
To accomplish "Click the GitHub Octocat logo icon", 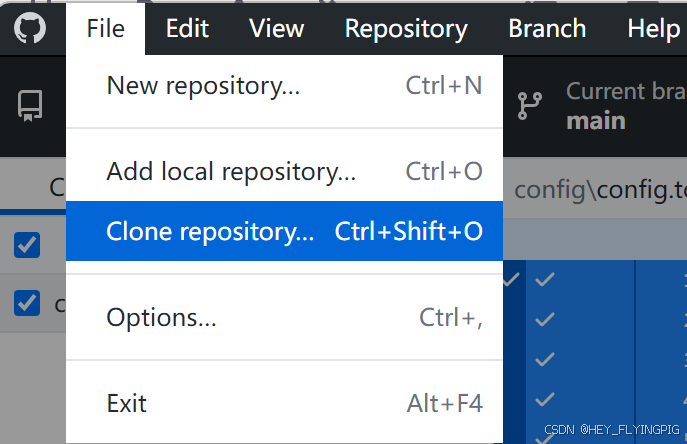I will pos(30,28).
